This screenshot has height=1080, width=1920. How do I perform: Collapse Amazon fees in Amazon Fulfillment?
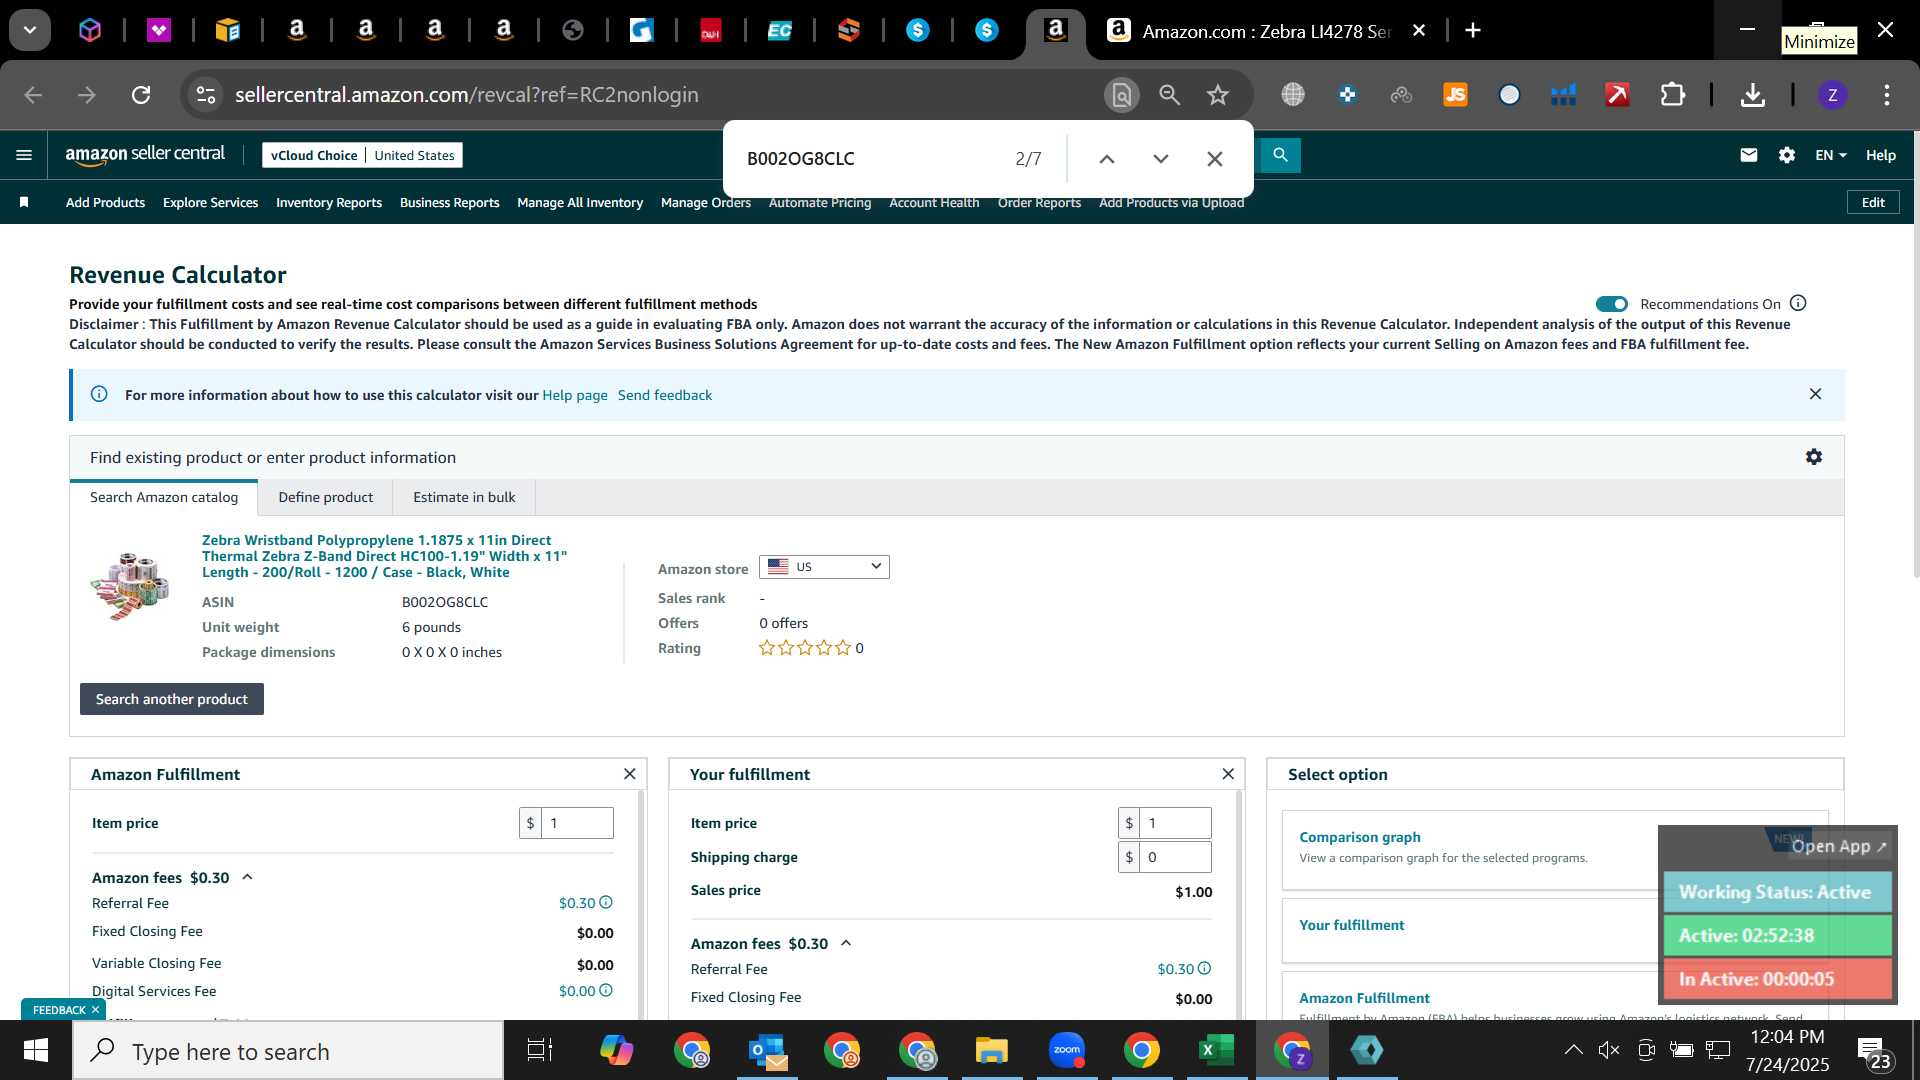tap(247, 877)
